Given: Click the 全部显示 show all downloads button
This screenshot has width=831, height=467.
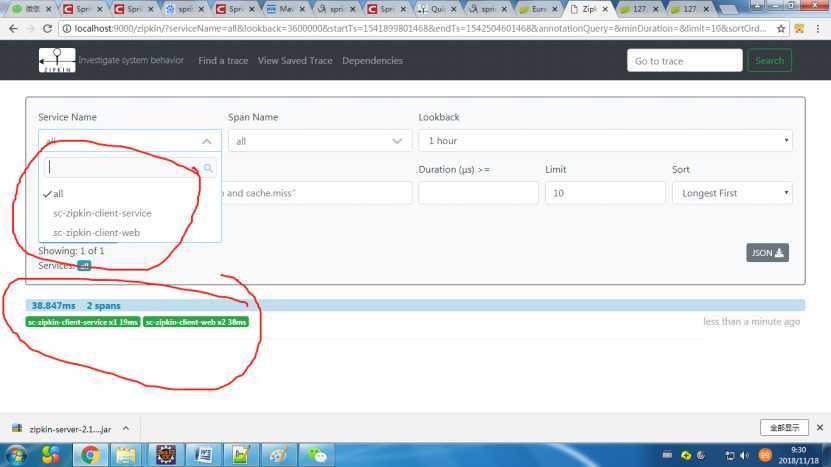Looking at the screenshot, I should 784,427.
